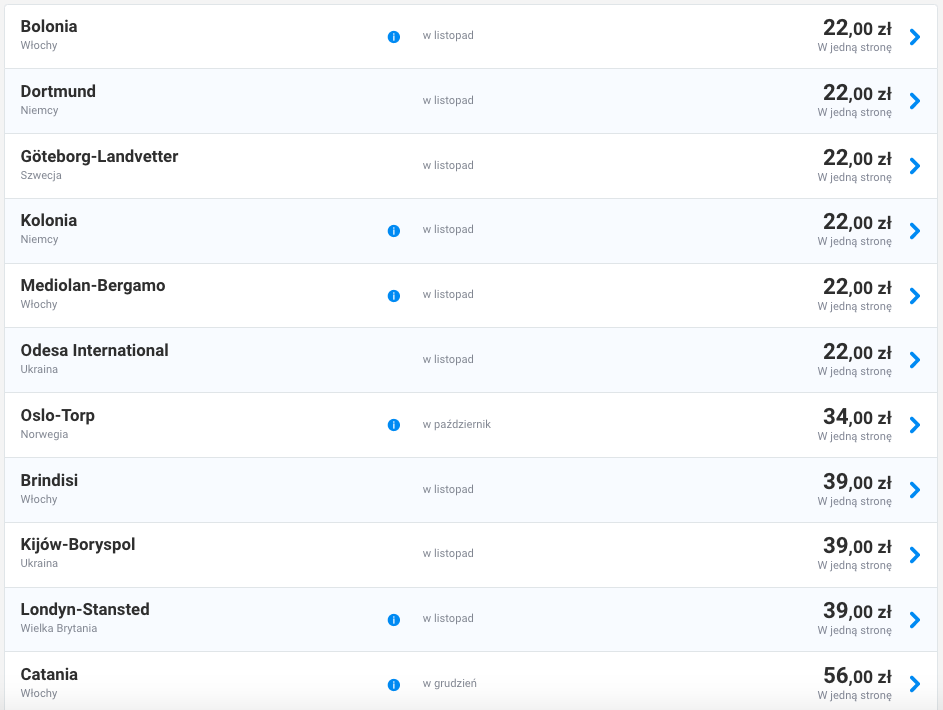The image size is (943, 710).
Task: Open info icon for Mediolan-Bergamo flight
Action: tap(393, 296)
